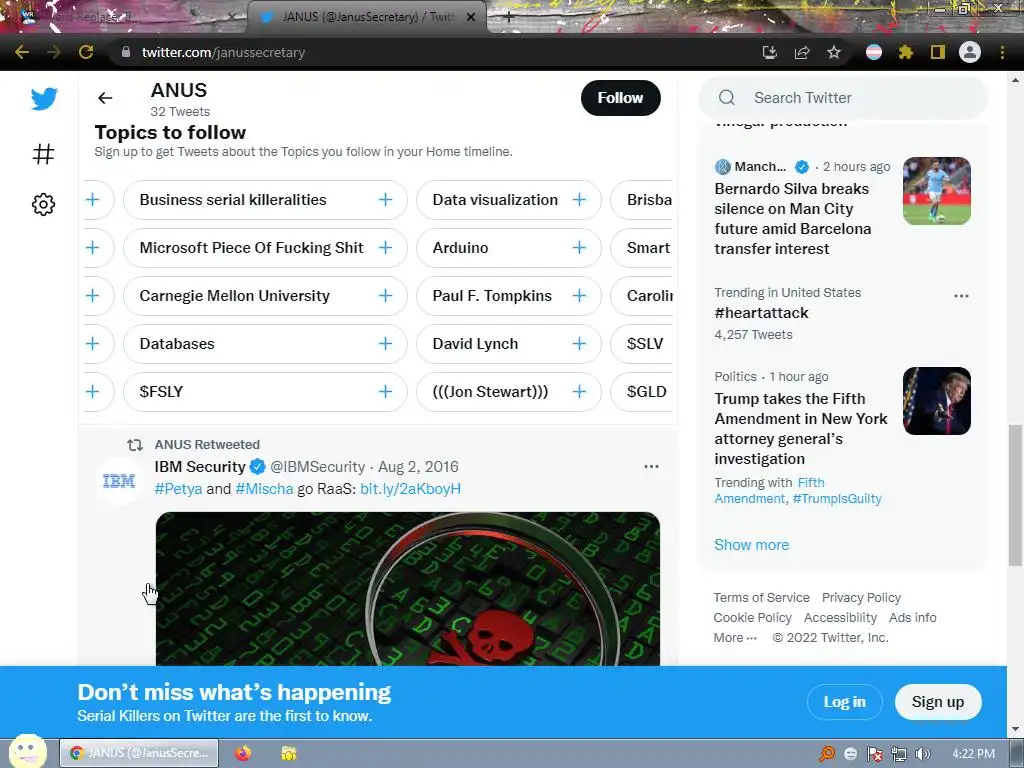Click the network icon in system tray

coord(899,754)
